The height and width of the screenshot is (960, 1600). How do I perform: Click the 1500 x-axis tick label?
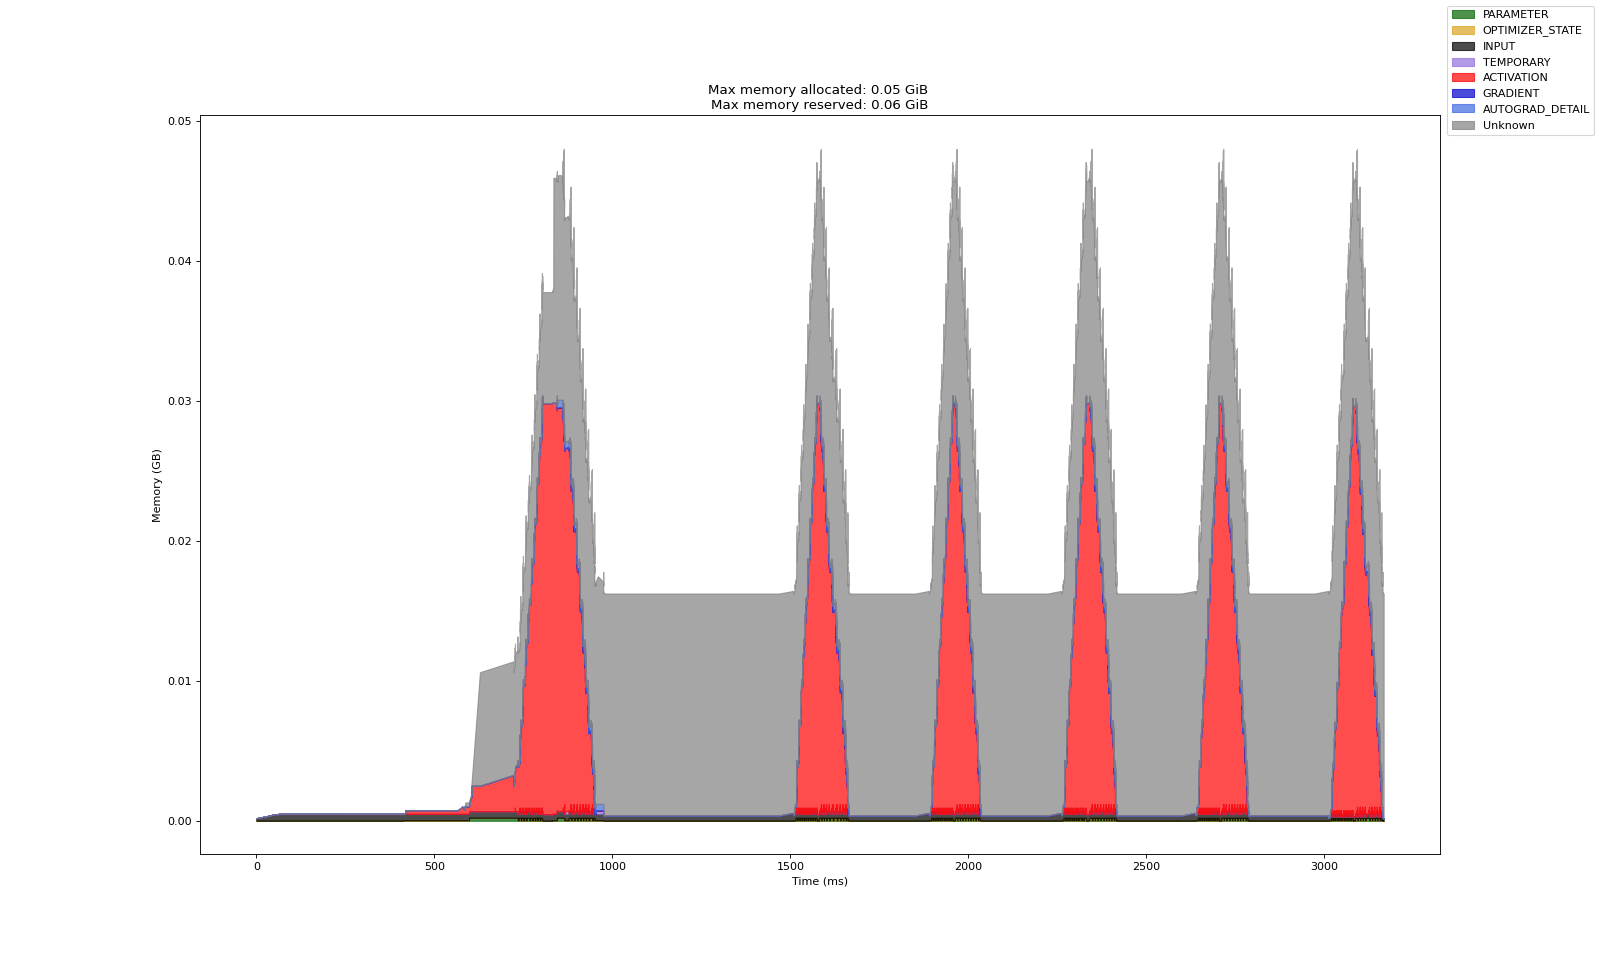791,866
